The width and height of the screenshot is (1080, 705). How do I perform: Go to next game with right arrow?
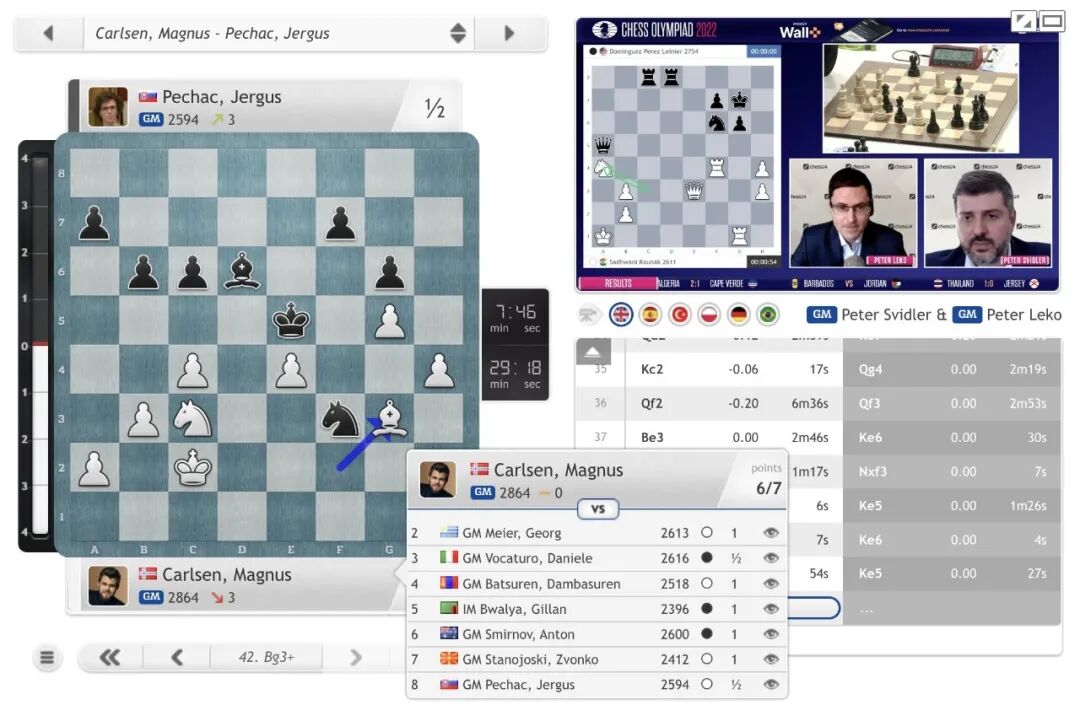click(510, 33)
